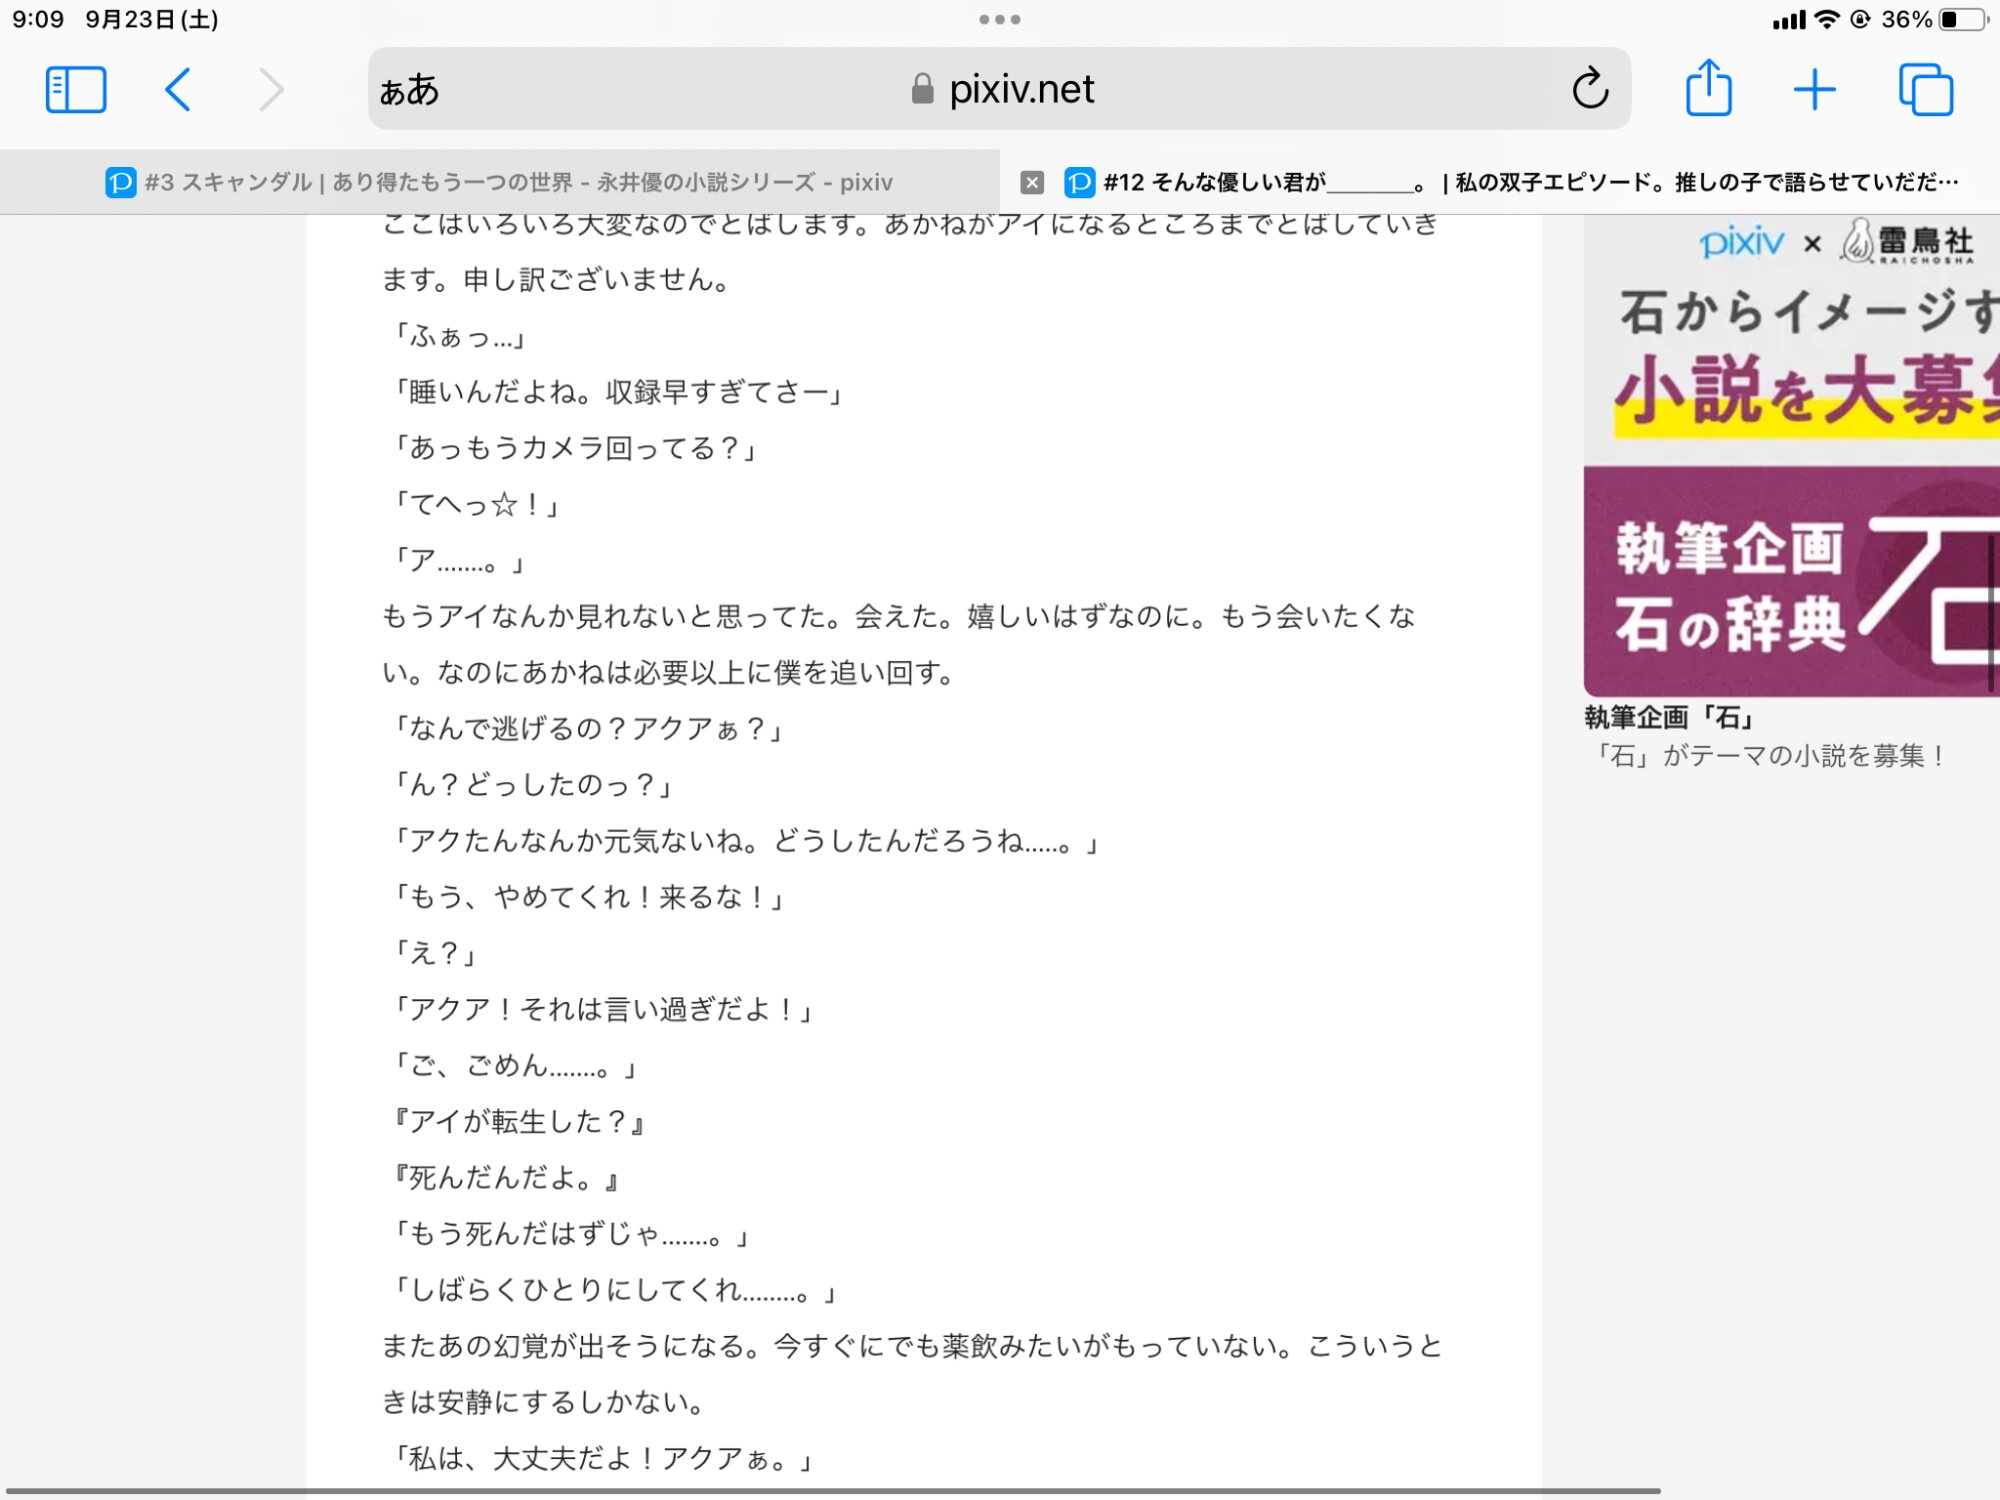The image size is (2000, 1500).
Task: Open the share sheet icon
Action: click(x=1708, y=90)
